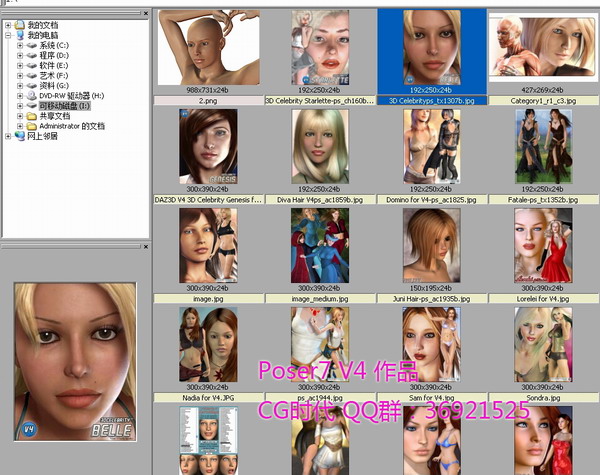600x475 pixels.
Task: Click the BELLE preview image
Action: point(75,362)
